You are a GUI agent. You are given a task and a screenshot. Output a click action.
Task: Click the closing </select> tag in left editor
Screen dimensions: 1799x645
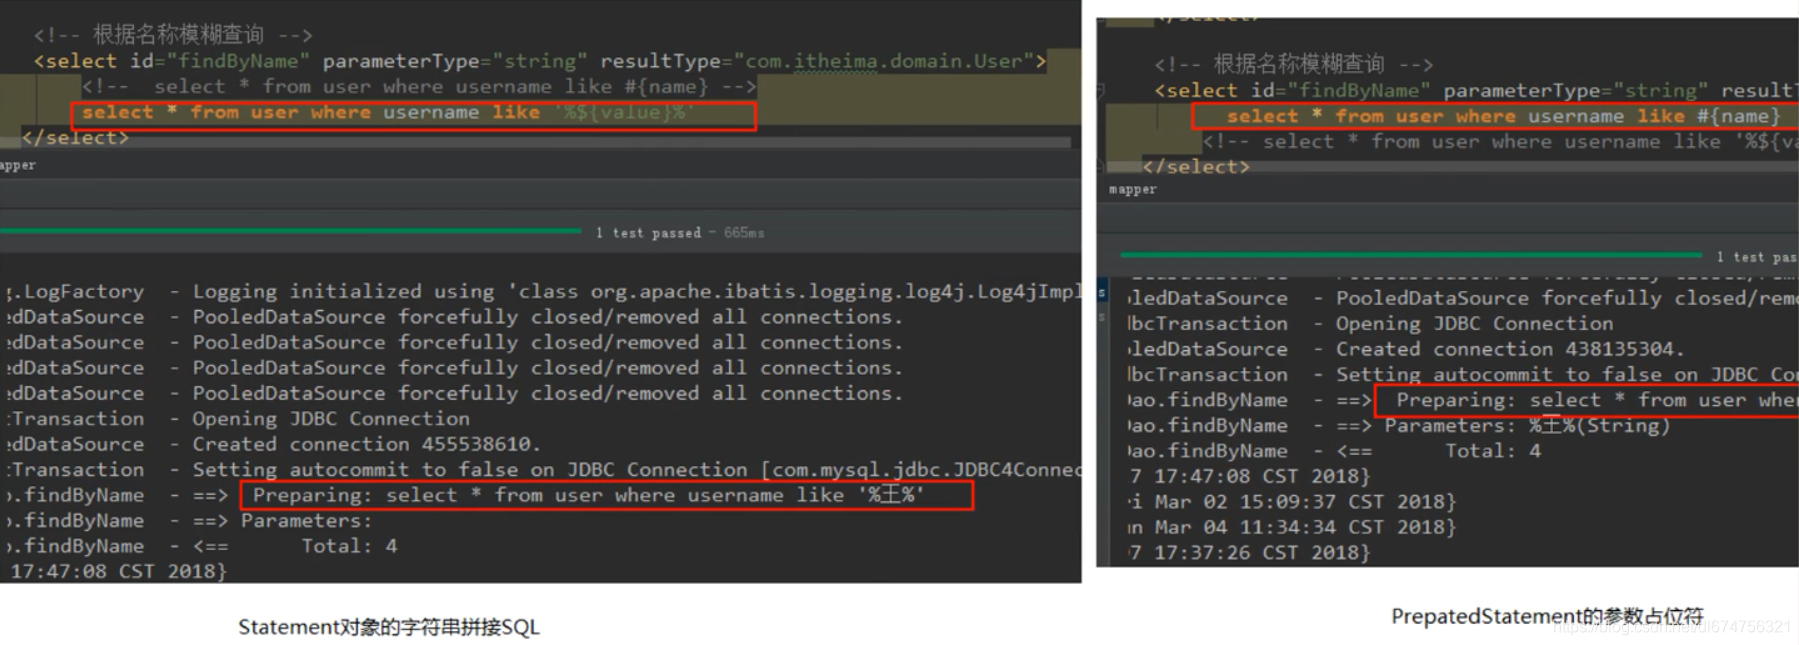75,138
